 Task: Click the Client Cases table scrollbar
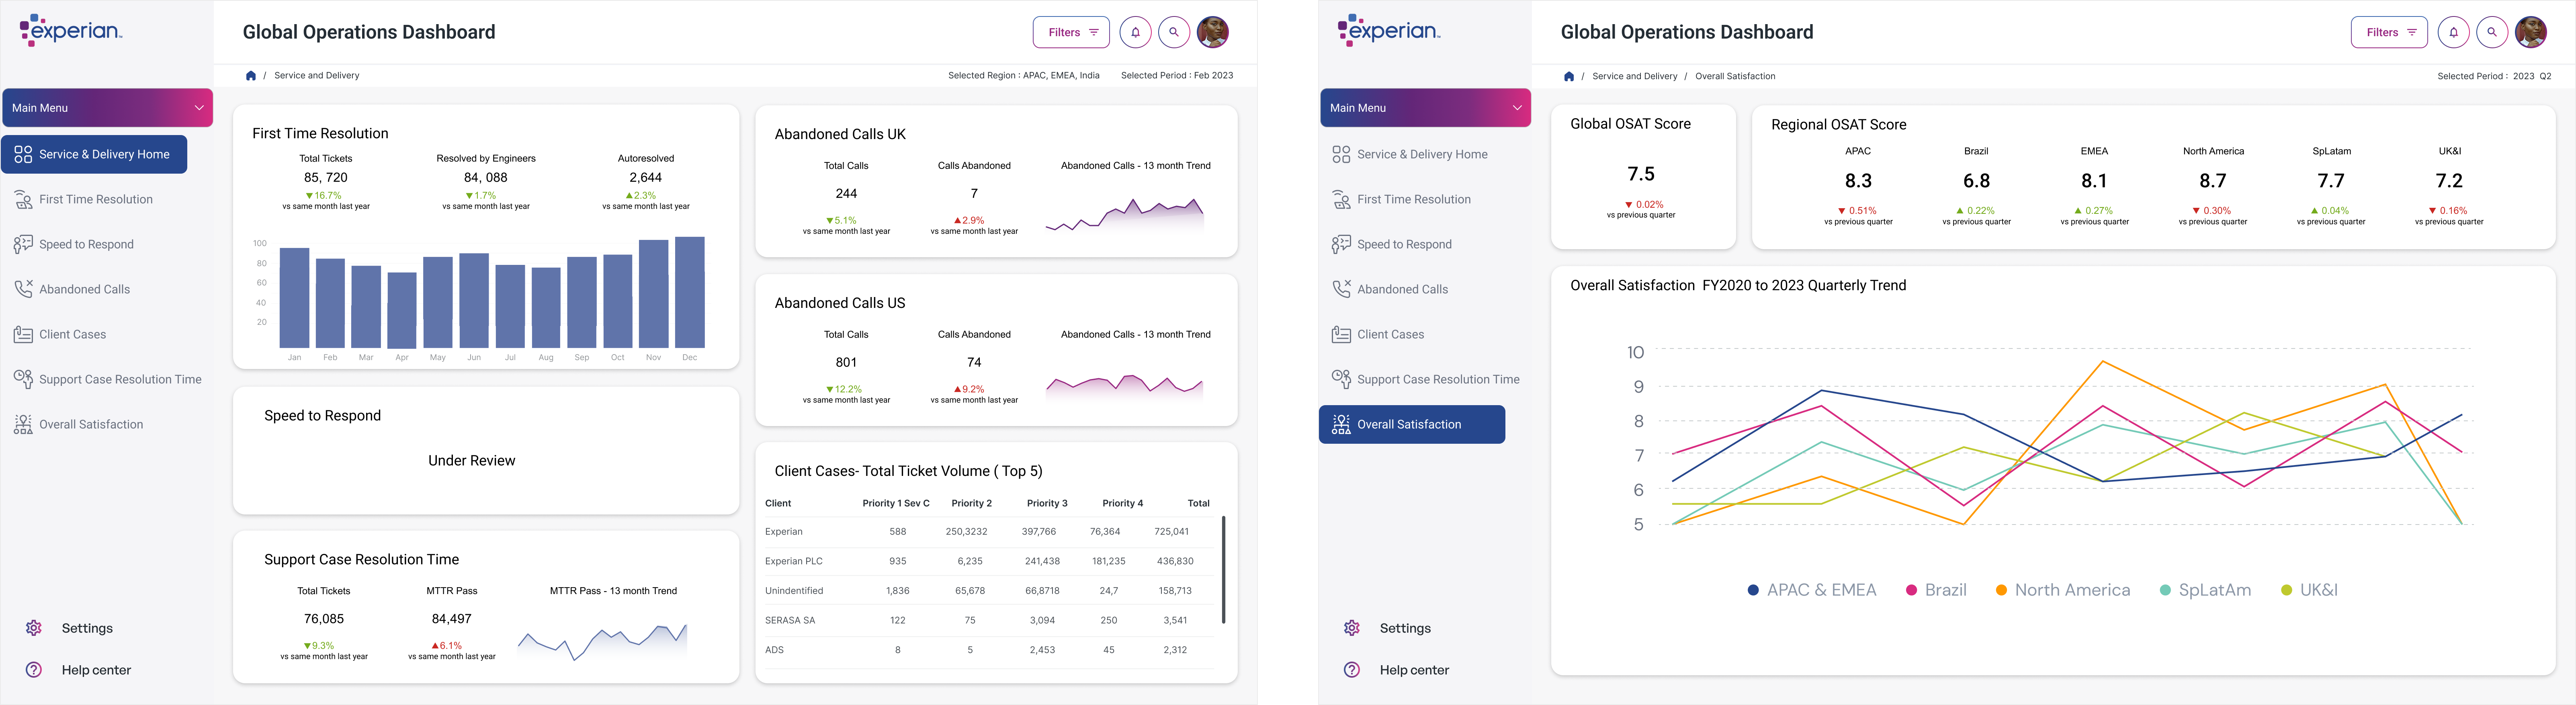[x=1223, y=570]
